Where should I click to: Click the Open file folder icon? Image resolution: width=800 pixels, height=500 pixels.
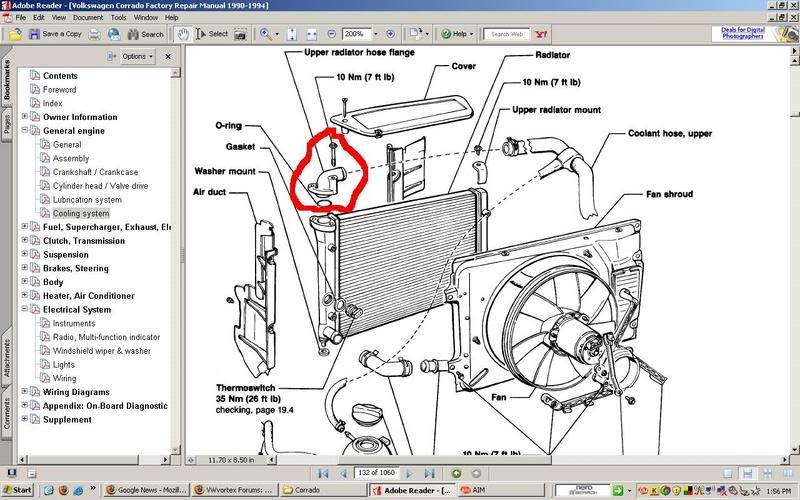[x=15, y=34]
